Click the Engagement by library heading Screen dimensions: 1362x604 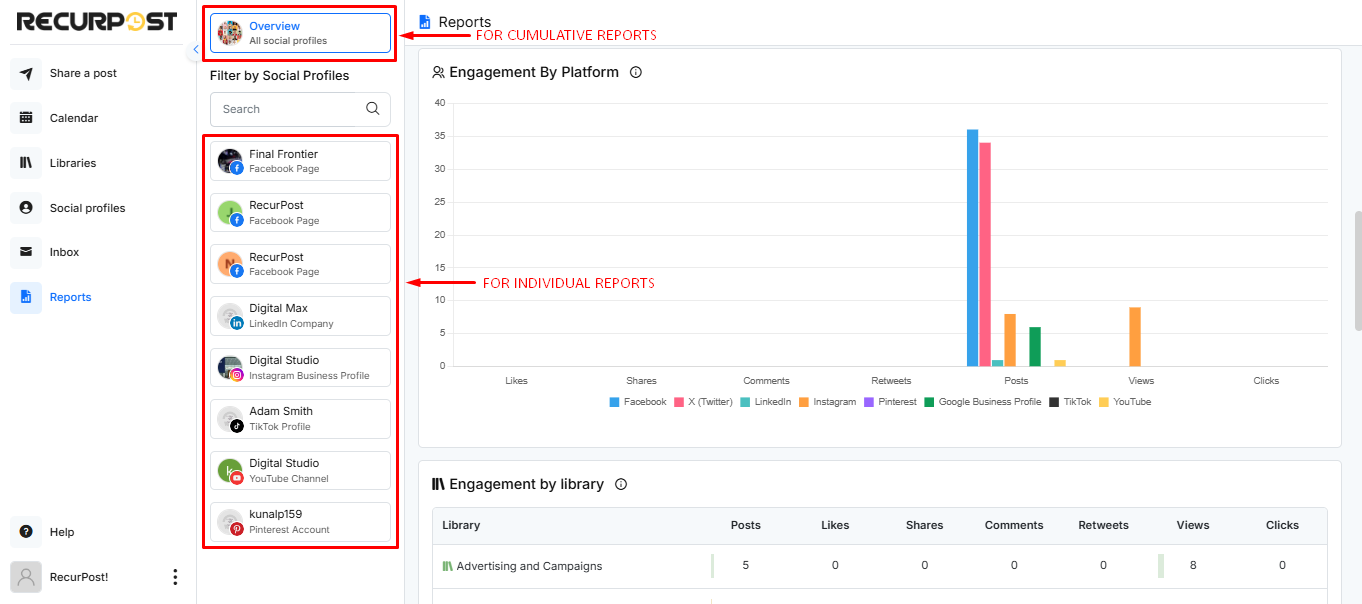[527, 484]
